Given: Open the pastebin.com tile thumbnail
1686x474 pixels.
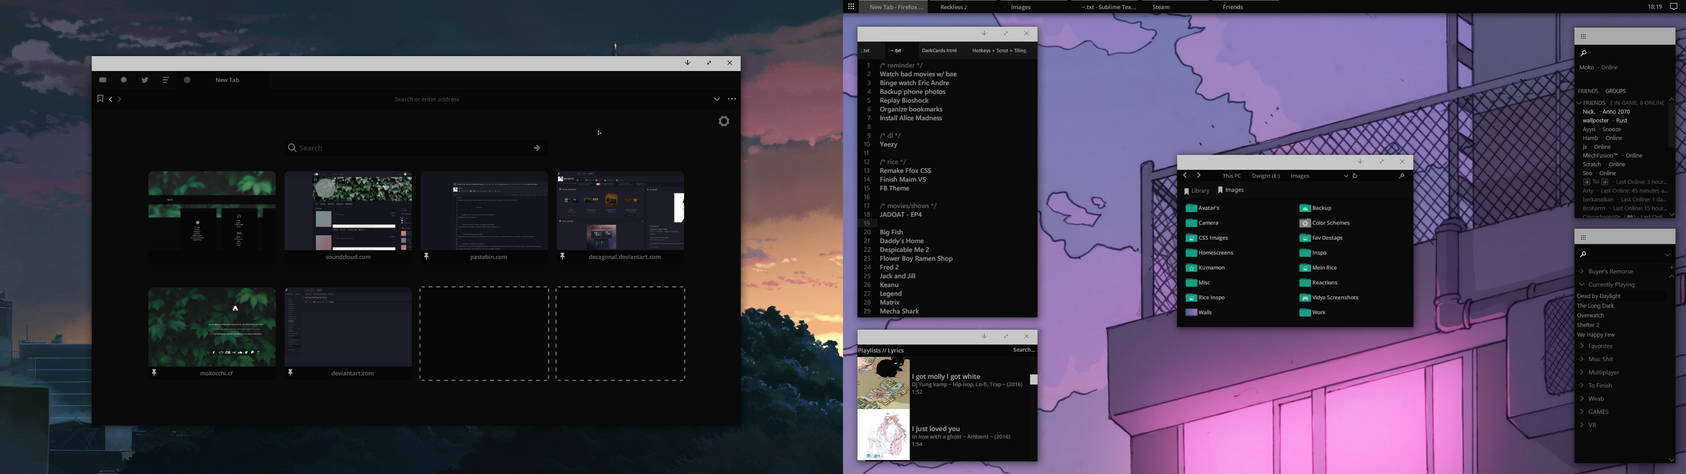Looking at the screenshot, I should pos(484,211).
